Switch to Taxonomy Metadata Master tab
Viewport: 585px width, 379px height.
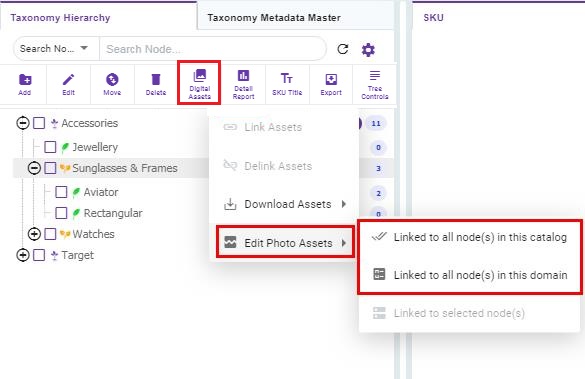(274, 18)
